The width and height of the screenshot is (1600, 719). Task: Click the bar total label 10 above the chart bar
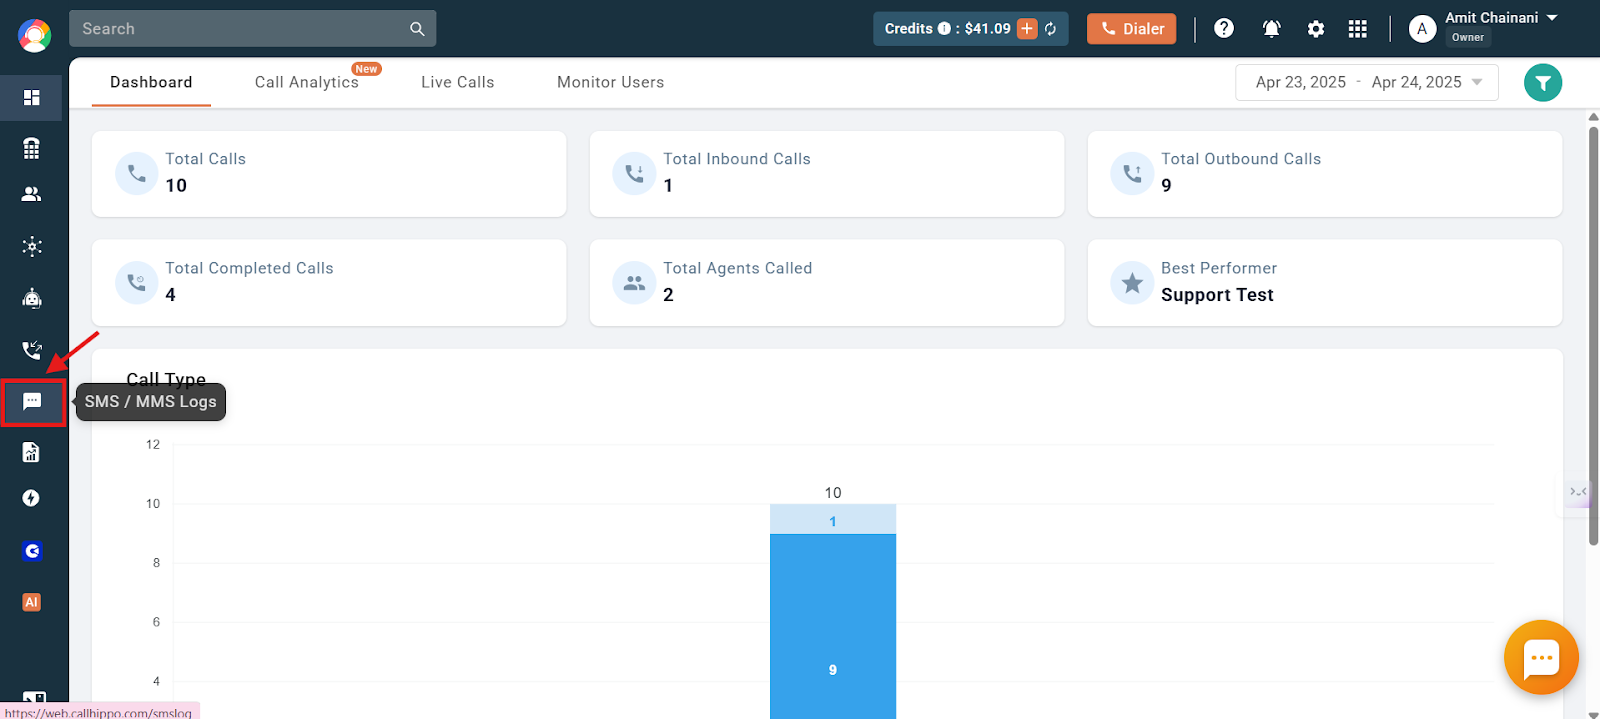833,492
